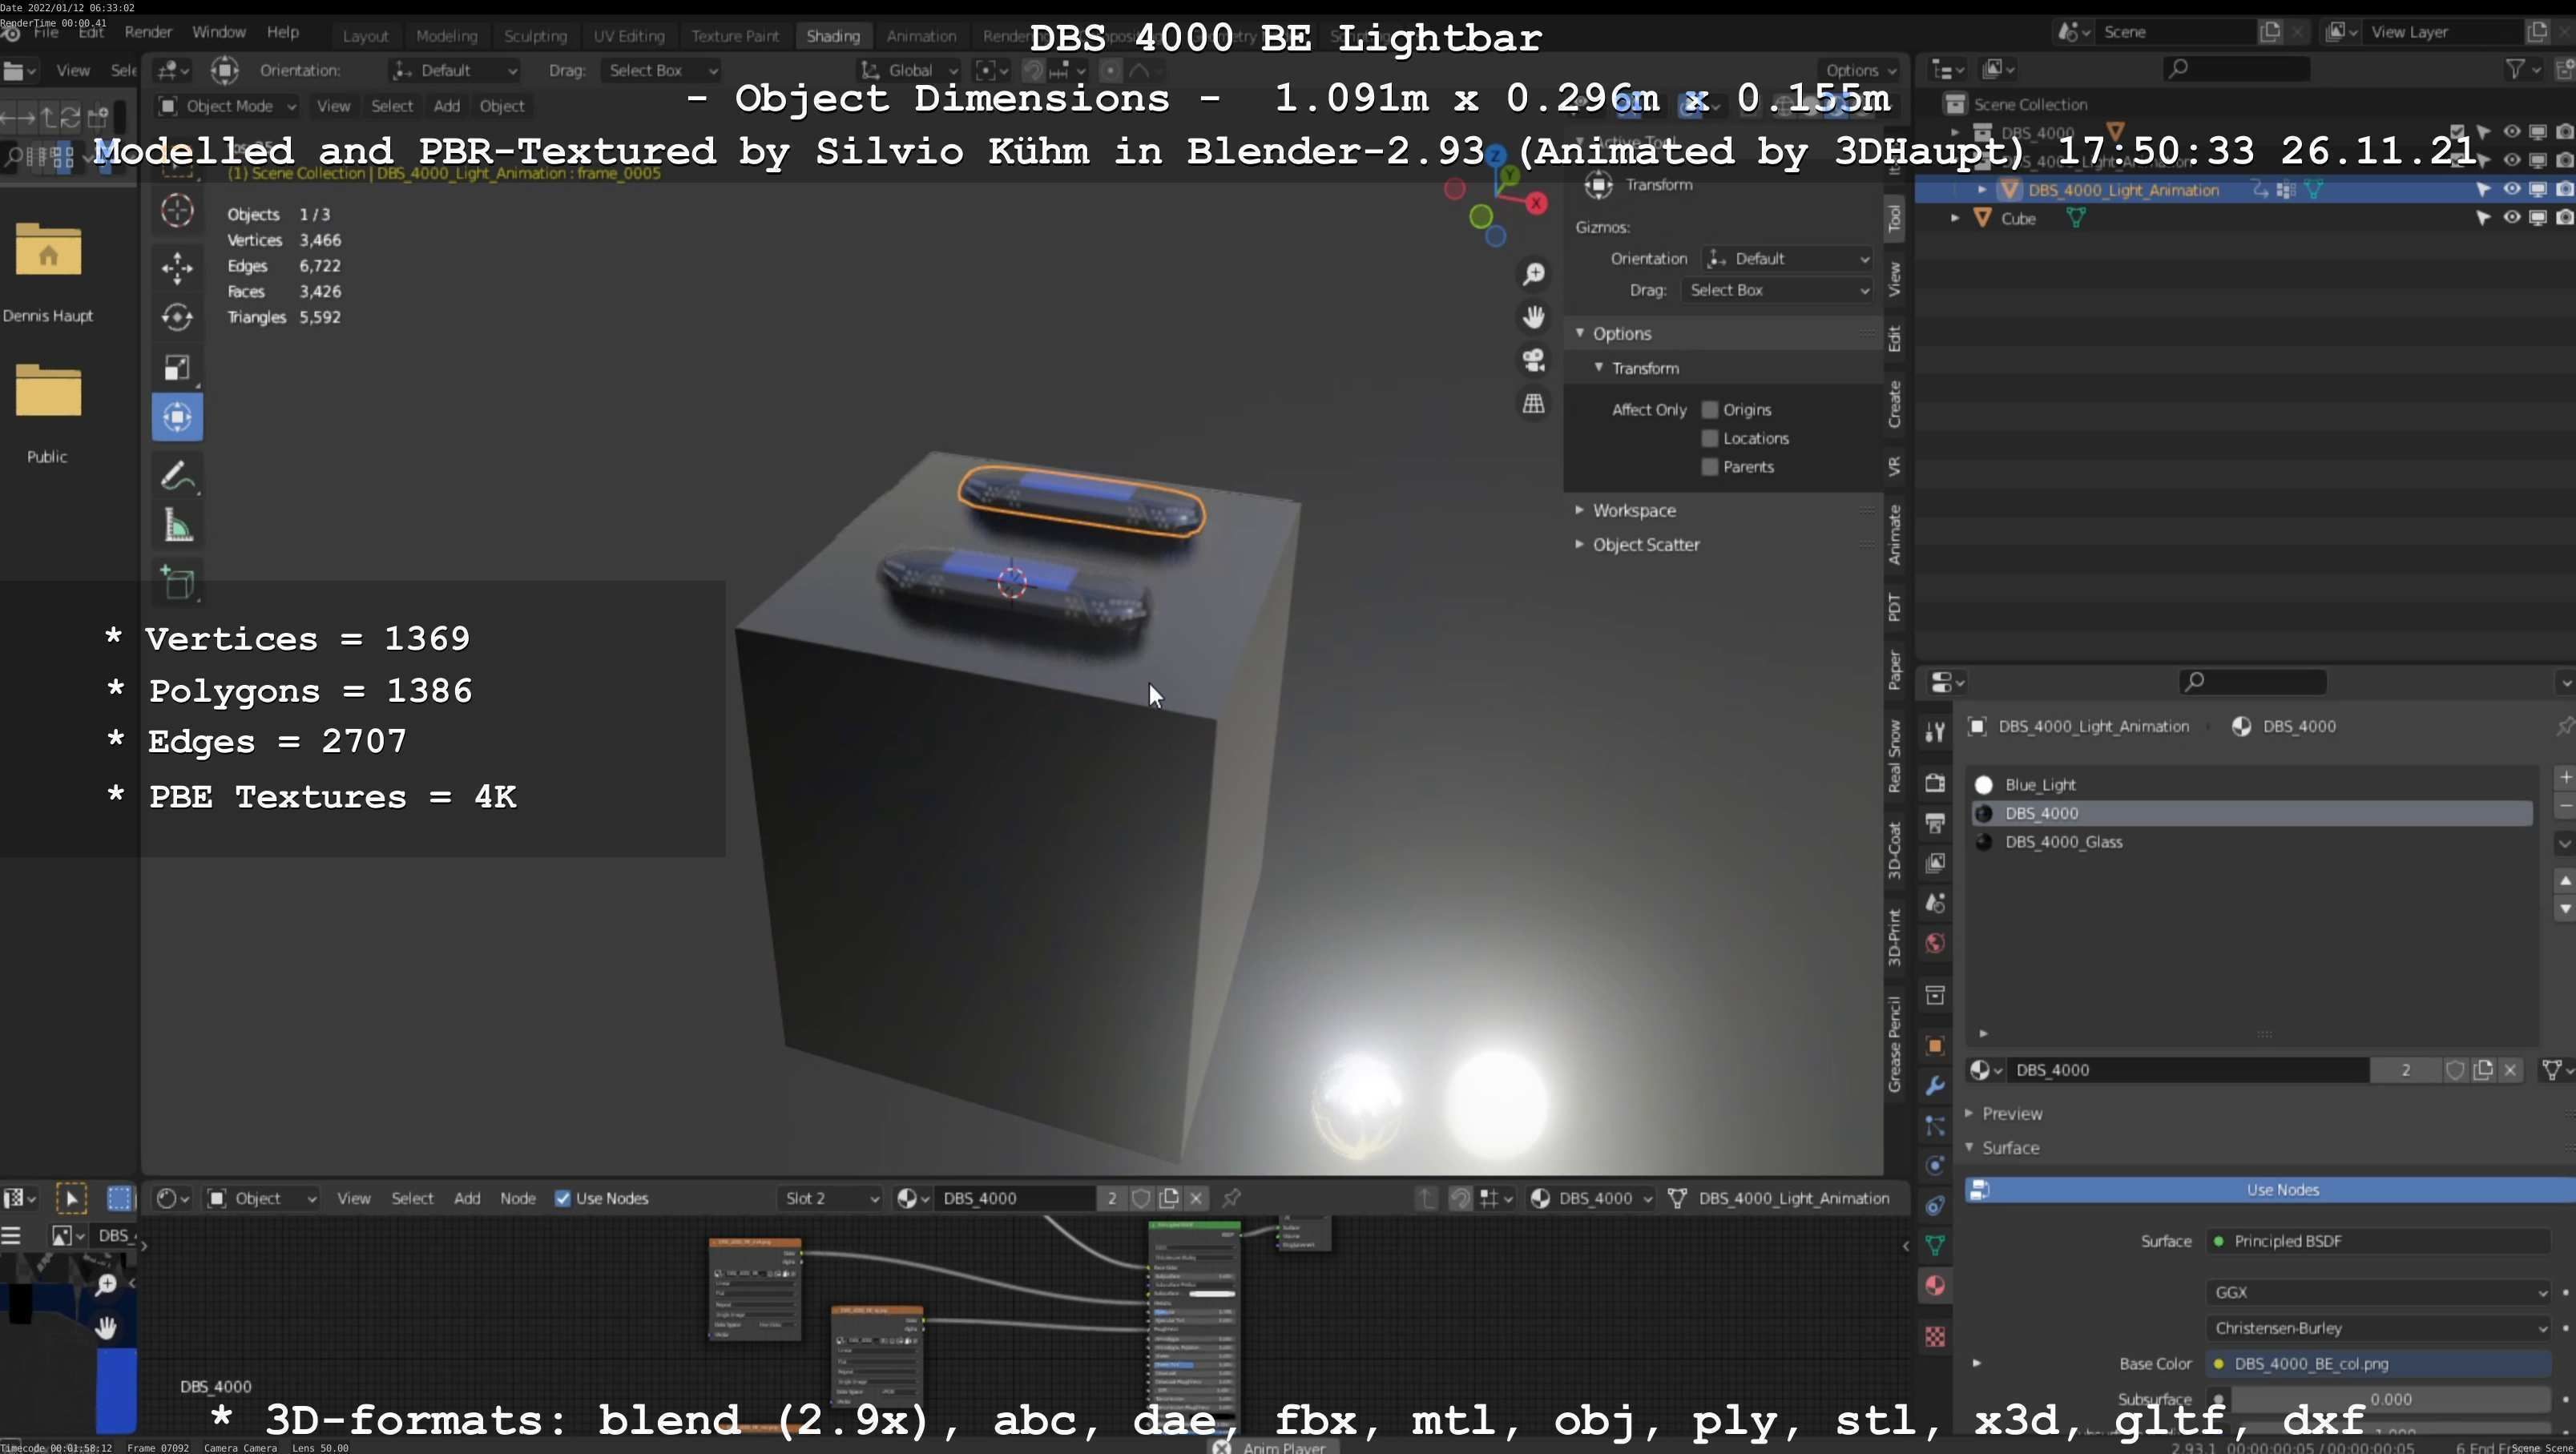Open the Modifiers wrench properties tab
This screenshot has width=2576, height=1454.
point(1935,1085)
